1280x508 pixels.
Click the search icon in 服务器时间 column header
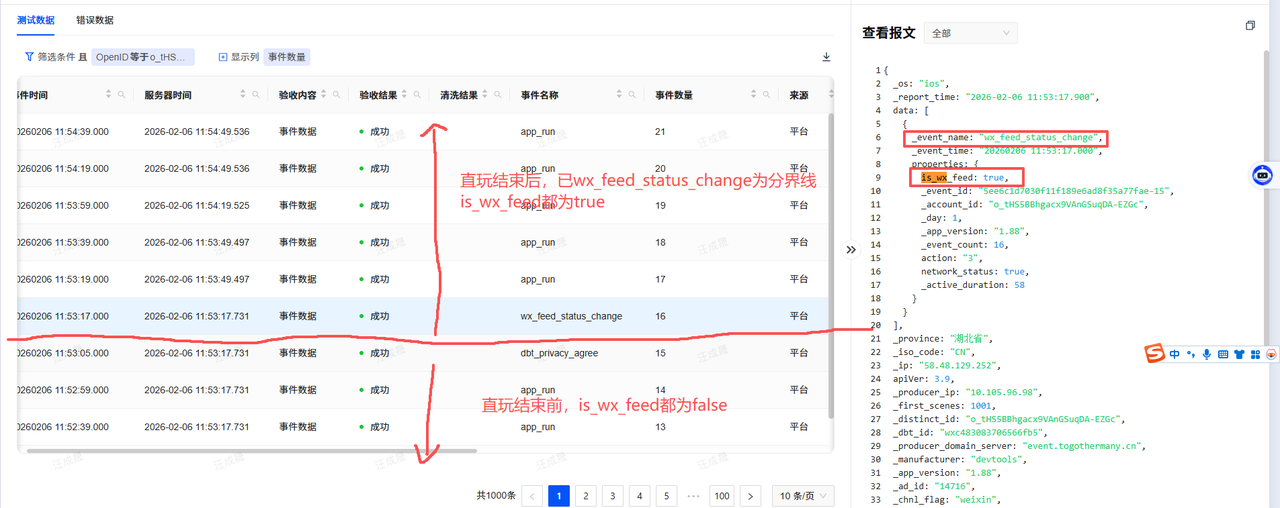256,95
